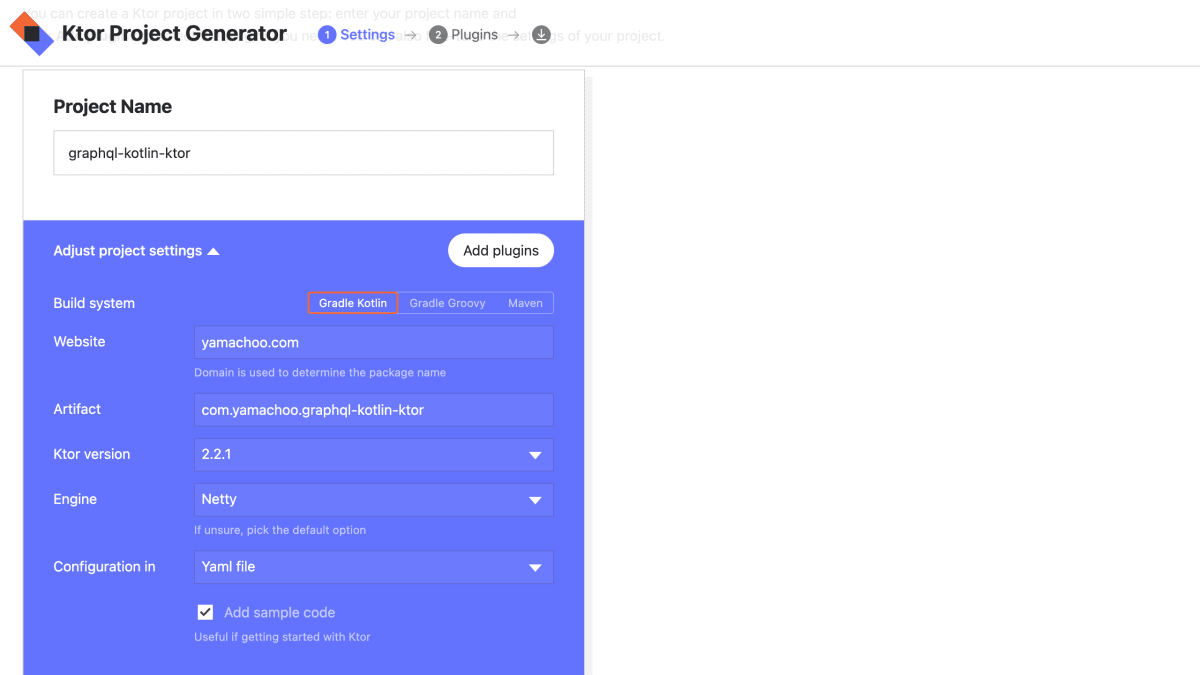1200x675 pixels.
Task: Click the Ktor version label
Action: point(92,454)
